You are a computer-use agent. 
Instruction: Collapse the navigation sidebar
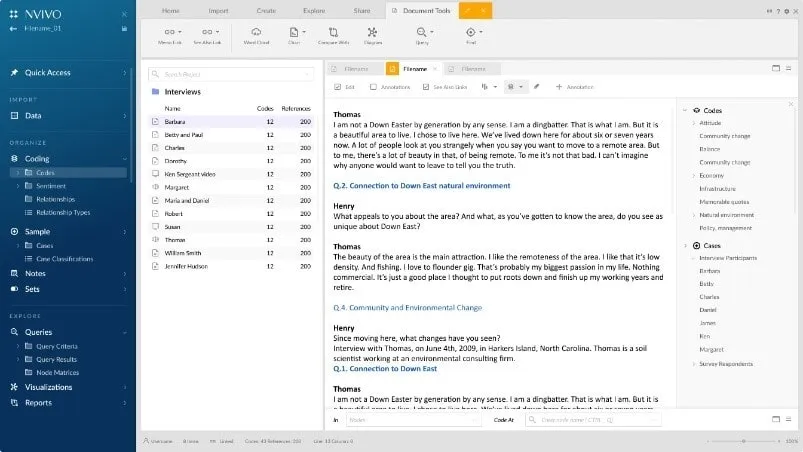click(124, 14)
